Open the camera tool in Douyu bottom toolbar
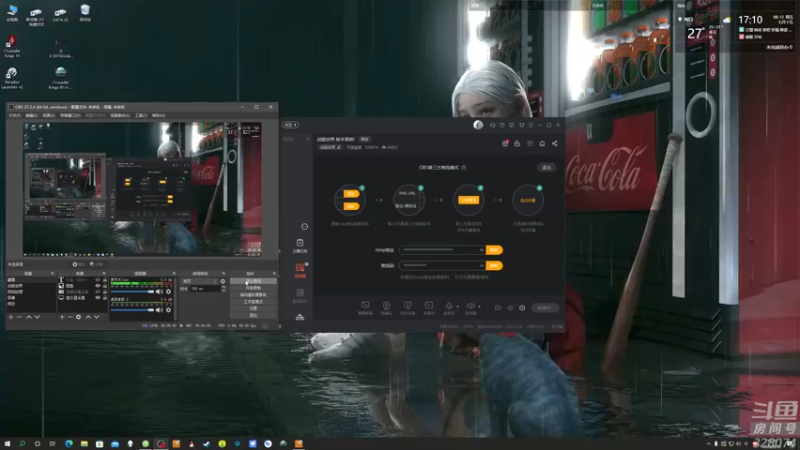Image resolution: width=800 pixels, height=450 pixels. pyautogui.click(x=386, y=306)
